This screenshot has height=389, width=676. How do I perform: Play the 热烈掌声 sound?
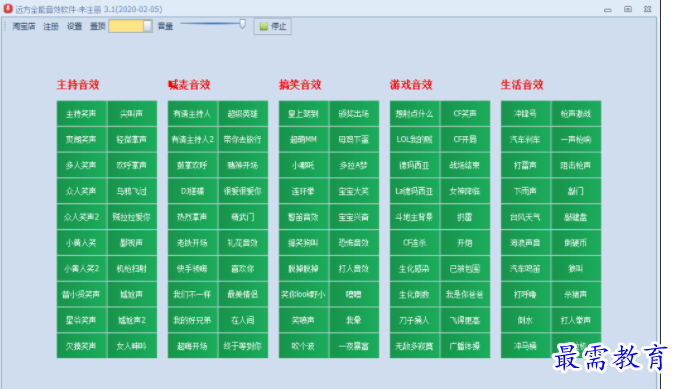click(x=193, y=217)
